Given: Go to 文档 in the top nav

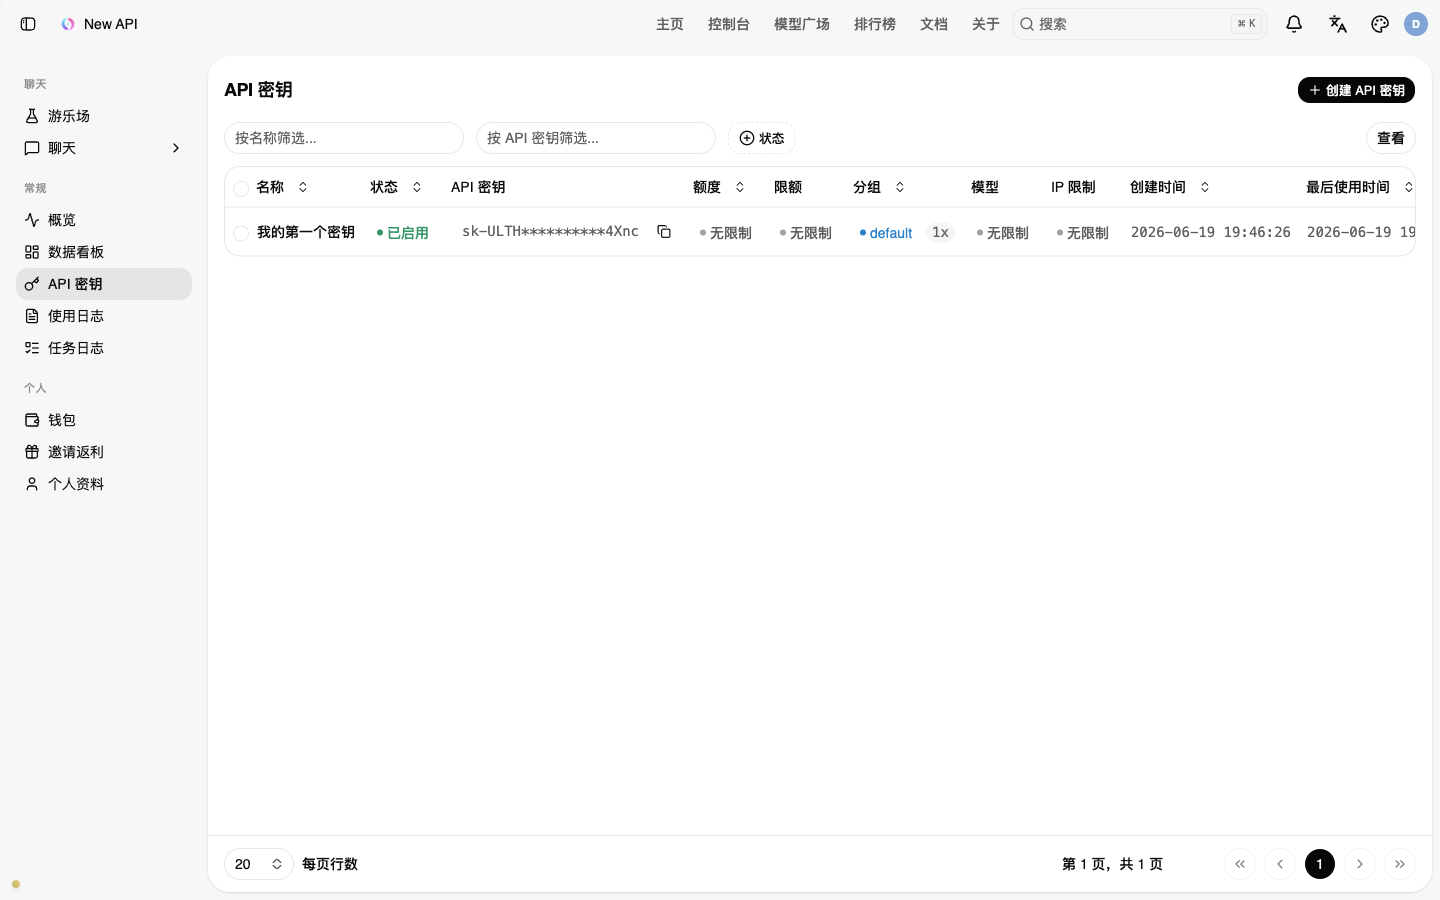Looking at the screenshot, I should click(x=934, y=24).
